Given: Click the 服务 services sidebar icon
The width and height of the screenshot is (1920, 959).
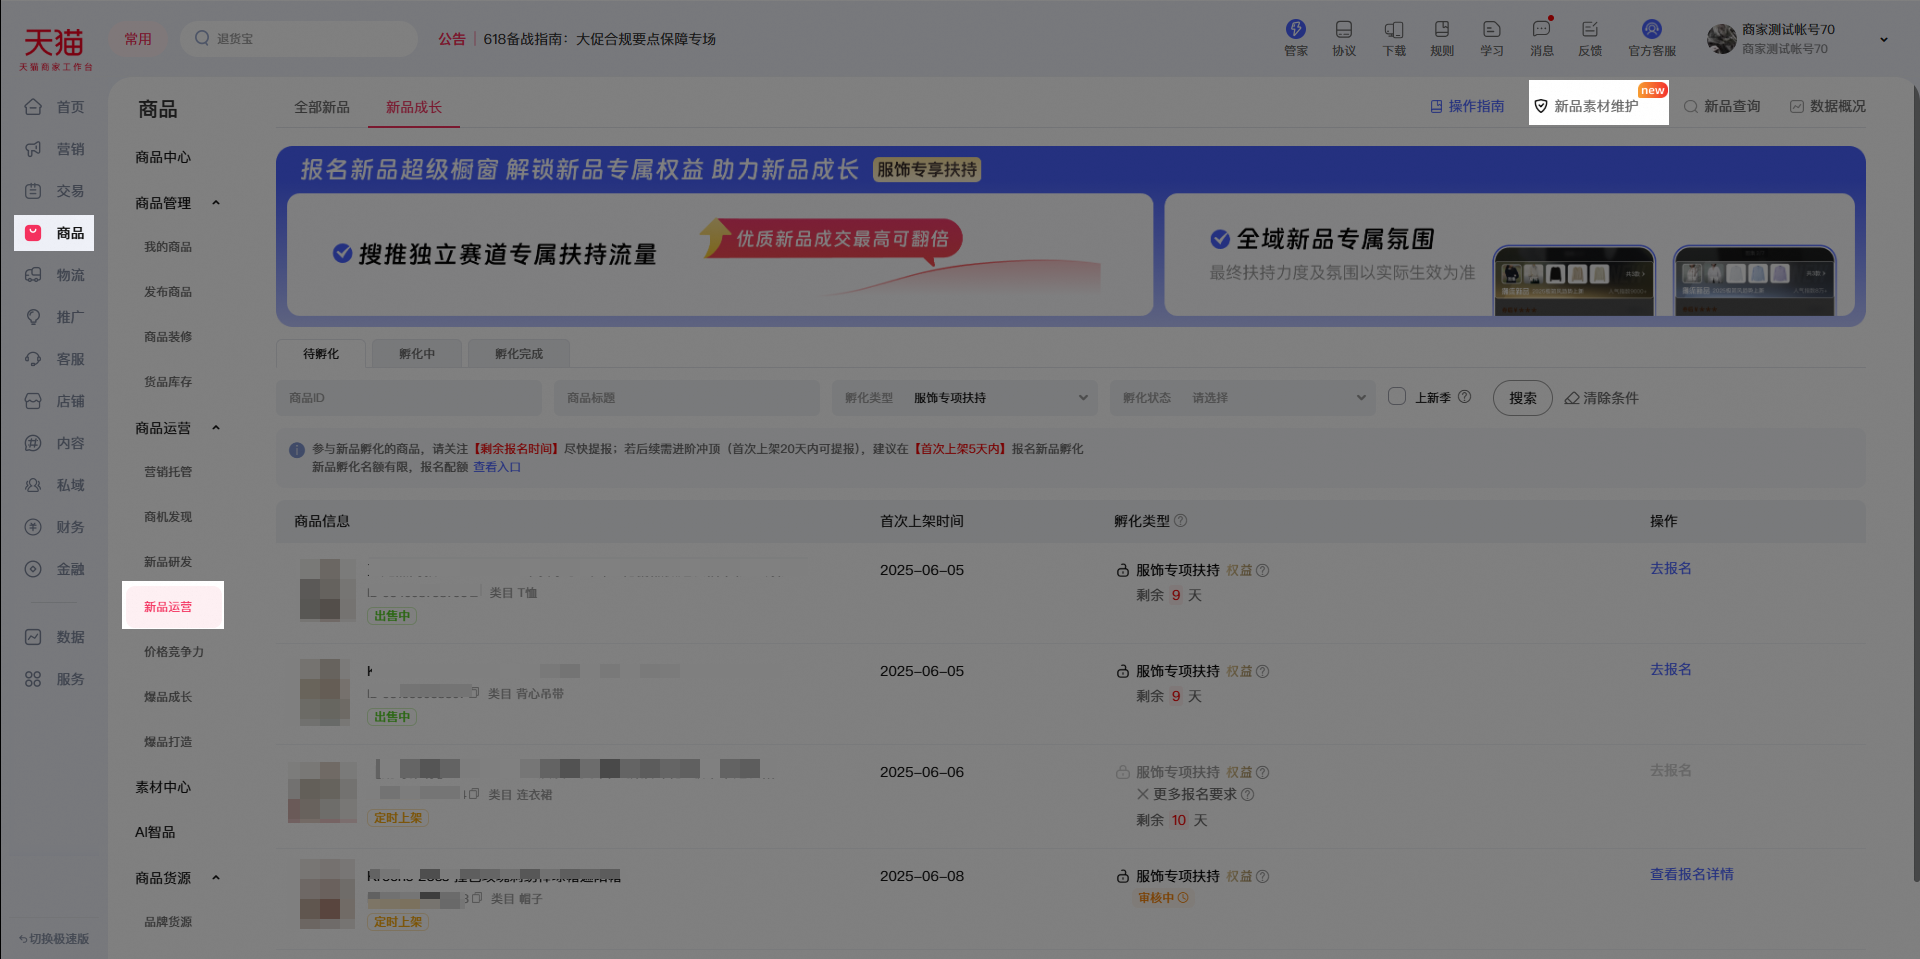Looking at the screenshot, I should point(33,679).
